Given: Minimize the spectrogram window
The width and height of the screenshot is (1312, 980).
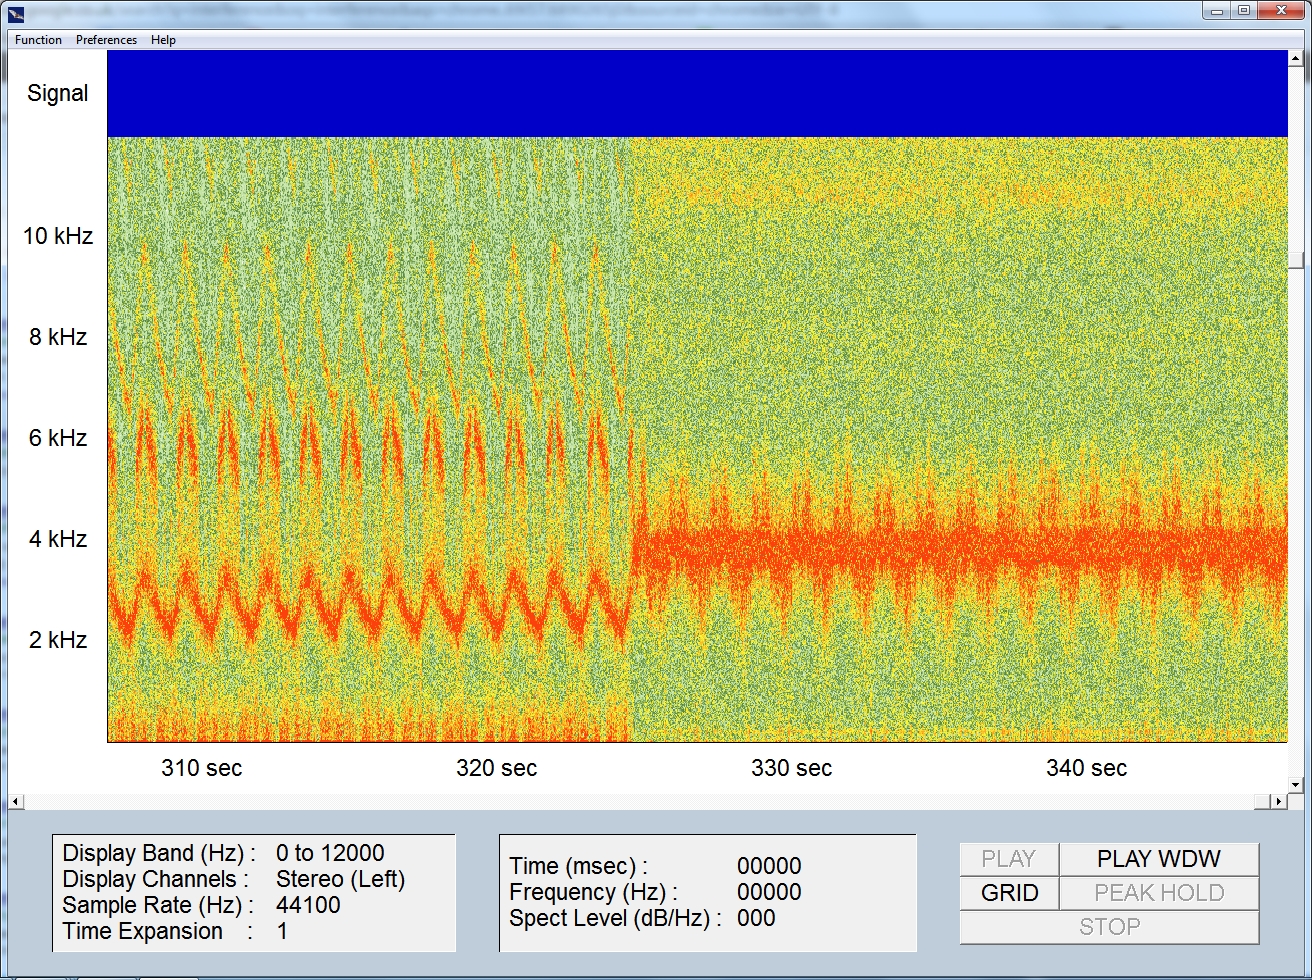Looking at the screenshot, I should coord(1217,11).
